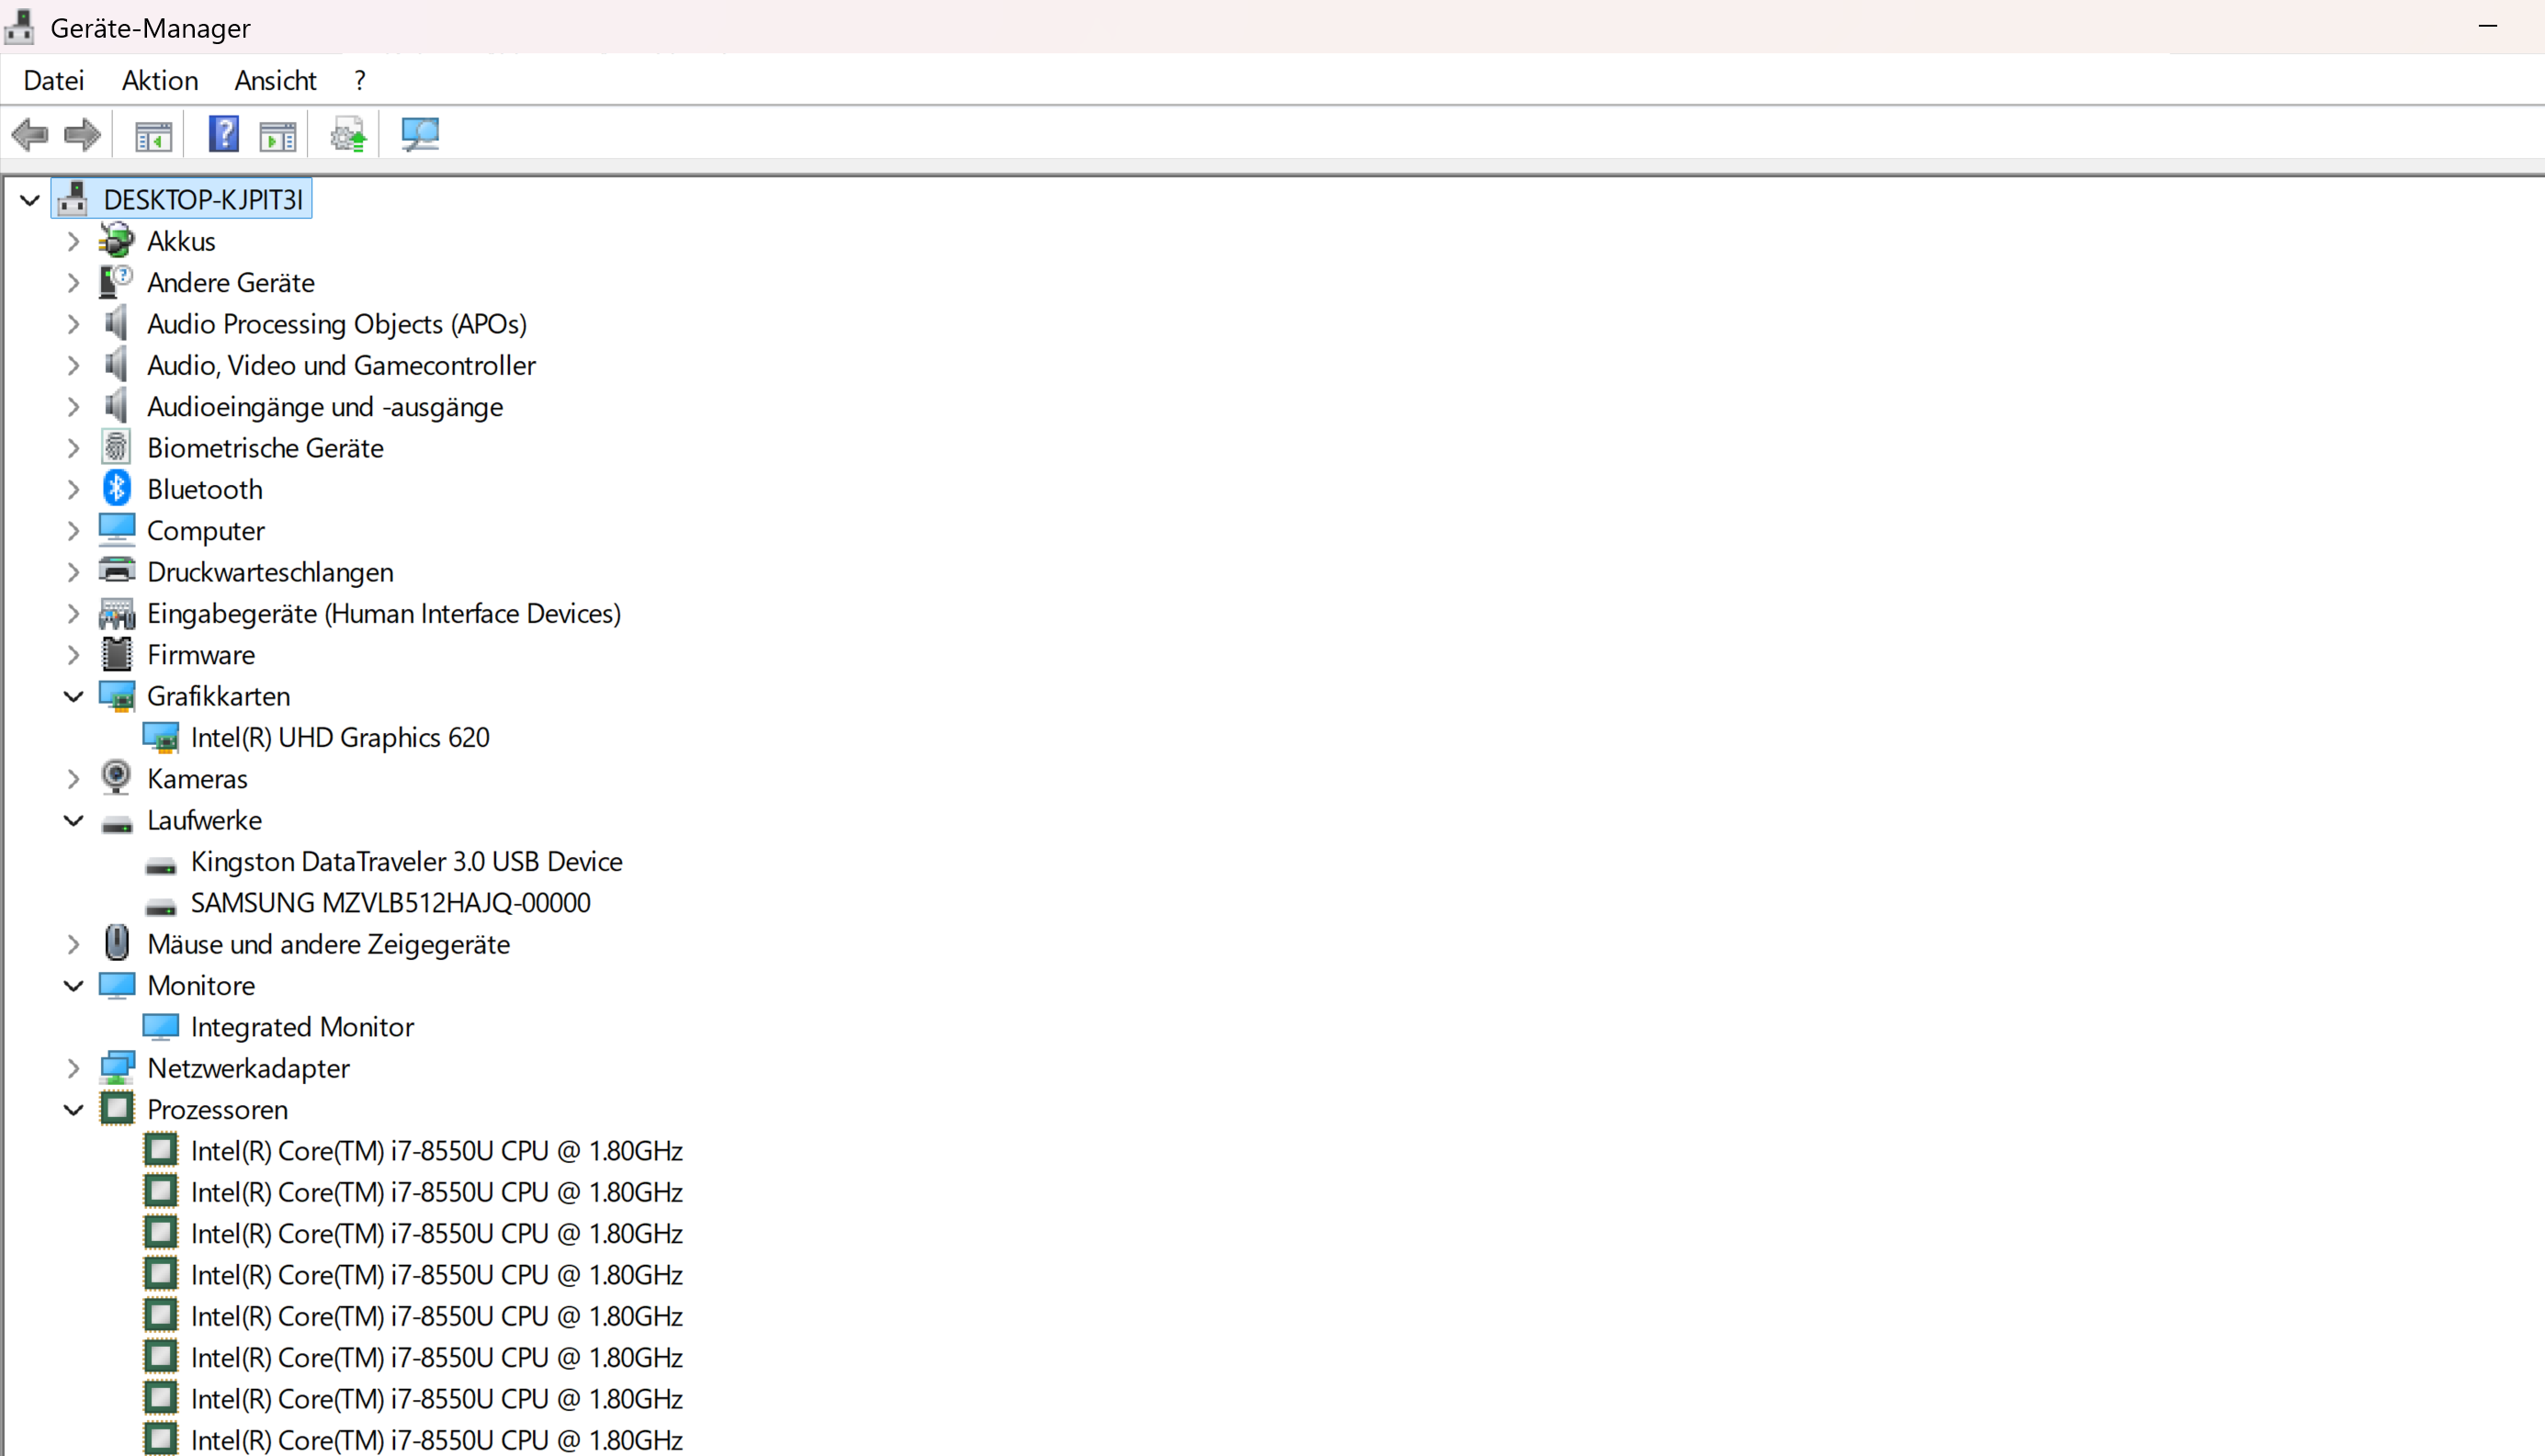Screen dimensions: 2545x1456
Task: Click the printer icon beside Druckwarteschlangen
Action: pyautogui.click(x=117, y=571)
